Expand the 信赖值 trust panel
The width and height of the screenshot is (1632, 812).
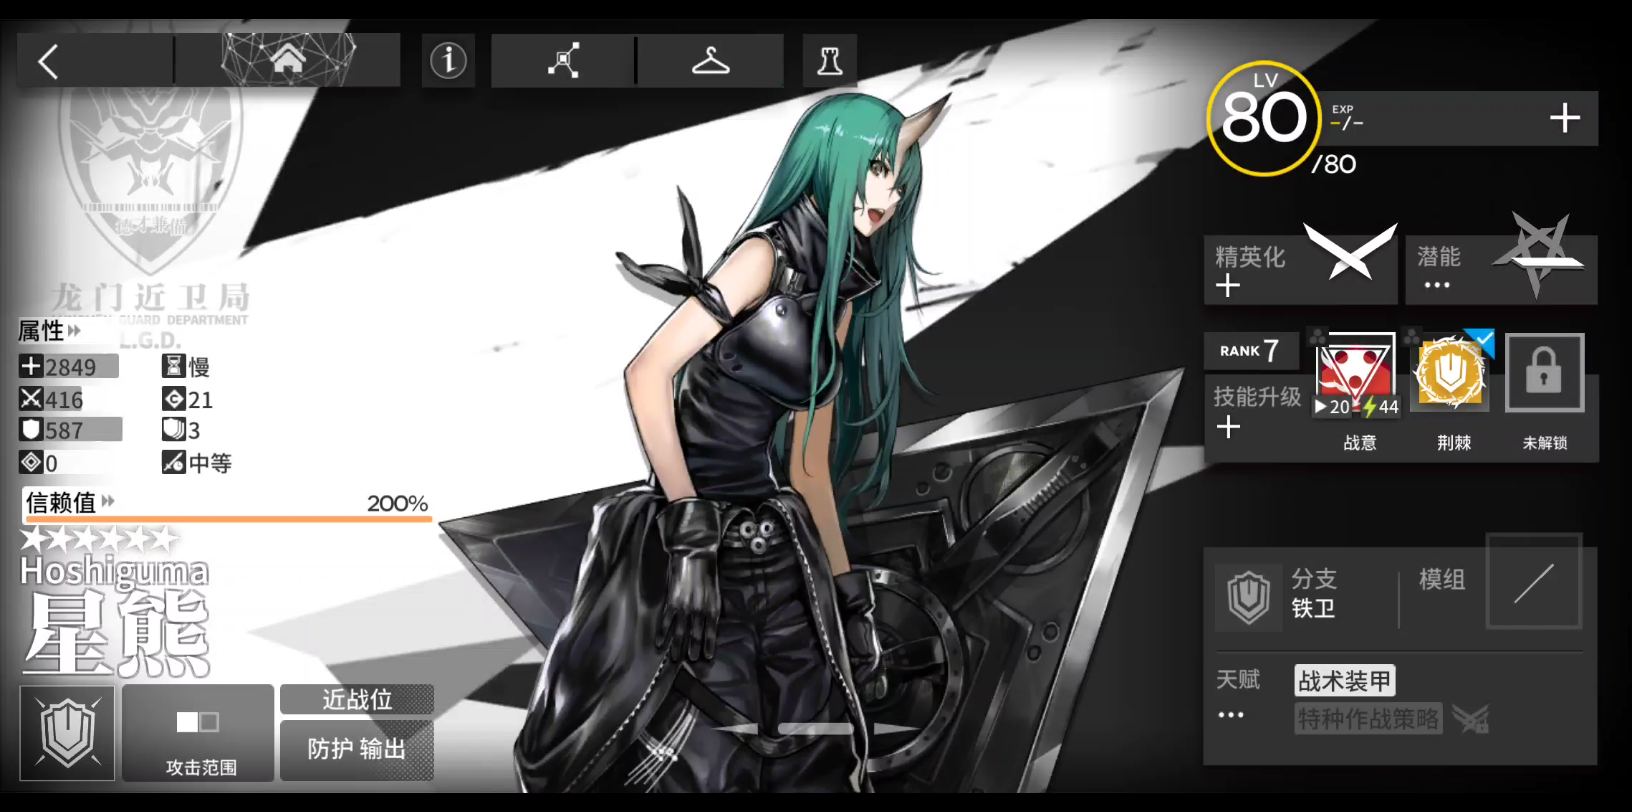70,502
